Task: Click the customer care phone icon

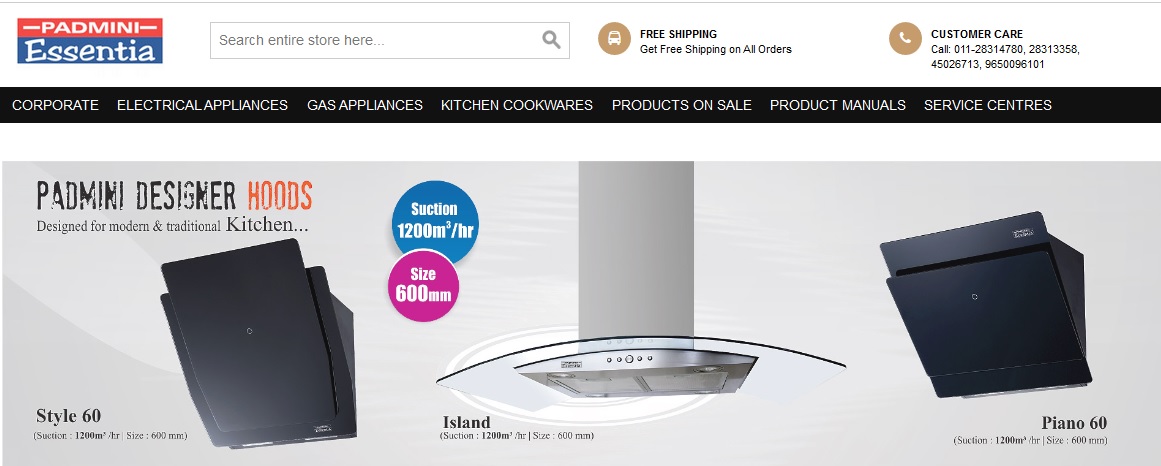Action: pyautogui.click(x=905, y=39)
